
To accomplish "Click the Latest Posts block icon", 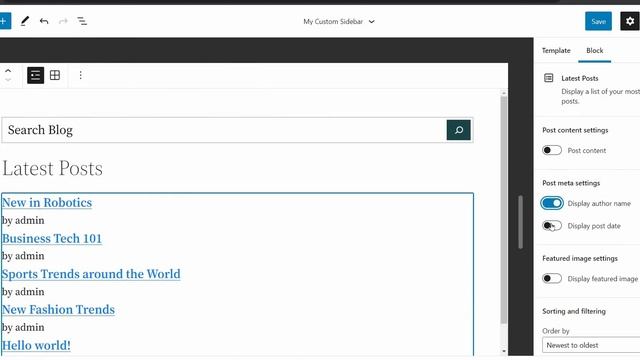I will 549,78.
